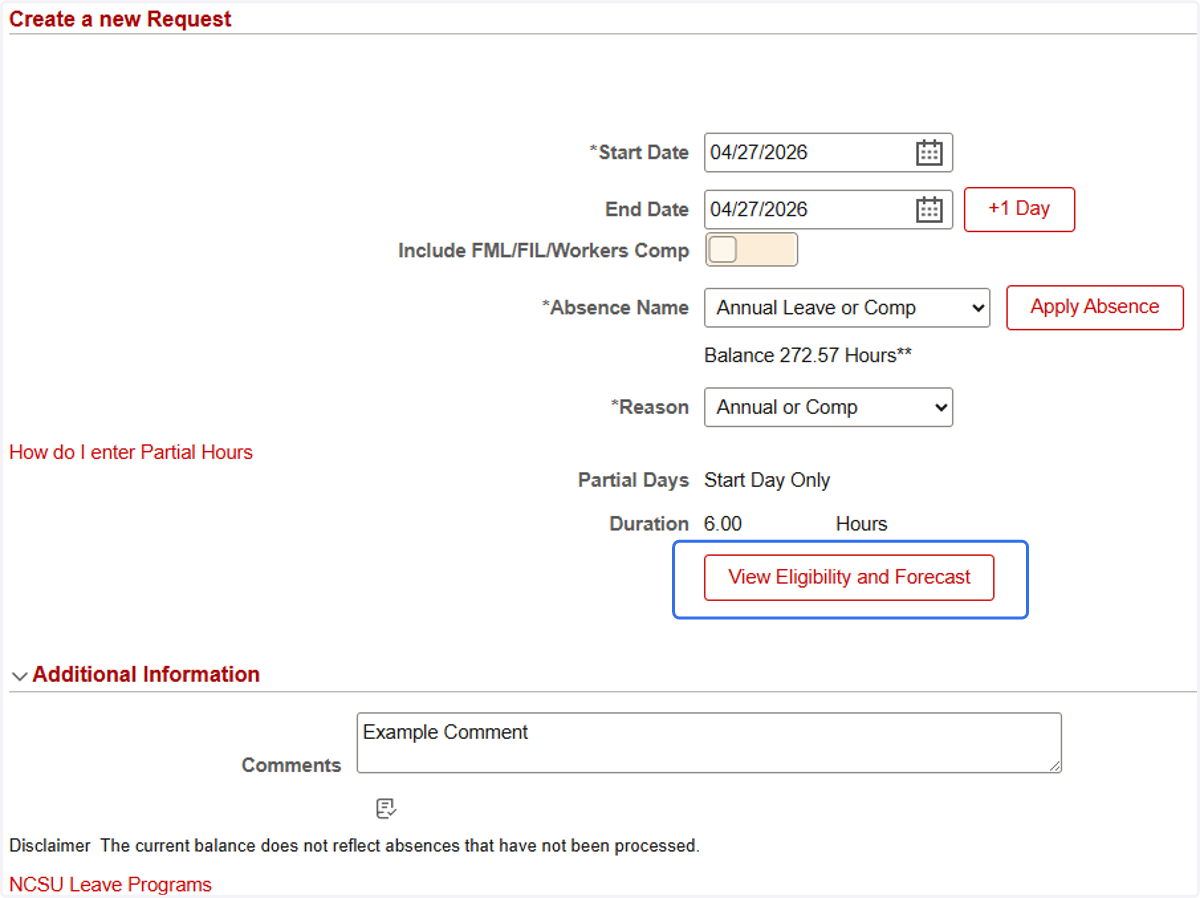Click the End Date input field
The height and width of the screenshot is (898, 1200).
coord(828,210)
